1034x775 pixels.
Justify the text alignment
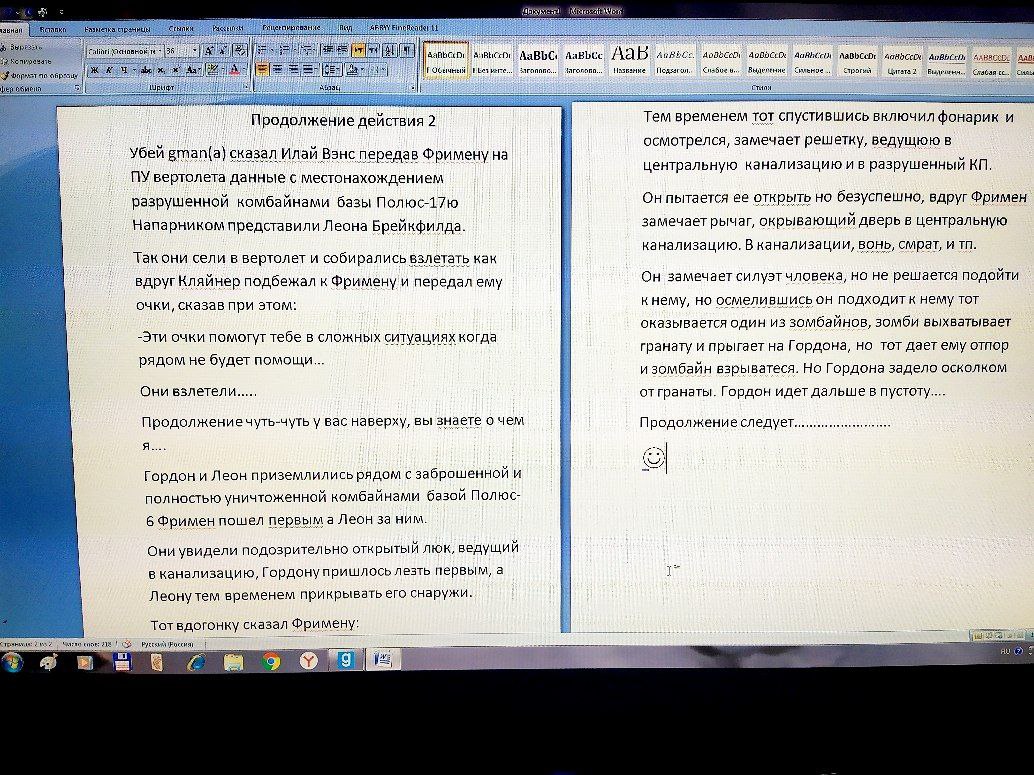coord(308,69)
